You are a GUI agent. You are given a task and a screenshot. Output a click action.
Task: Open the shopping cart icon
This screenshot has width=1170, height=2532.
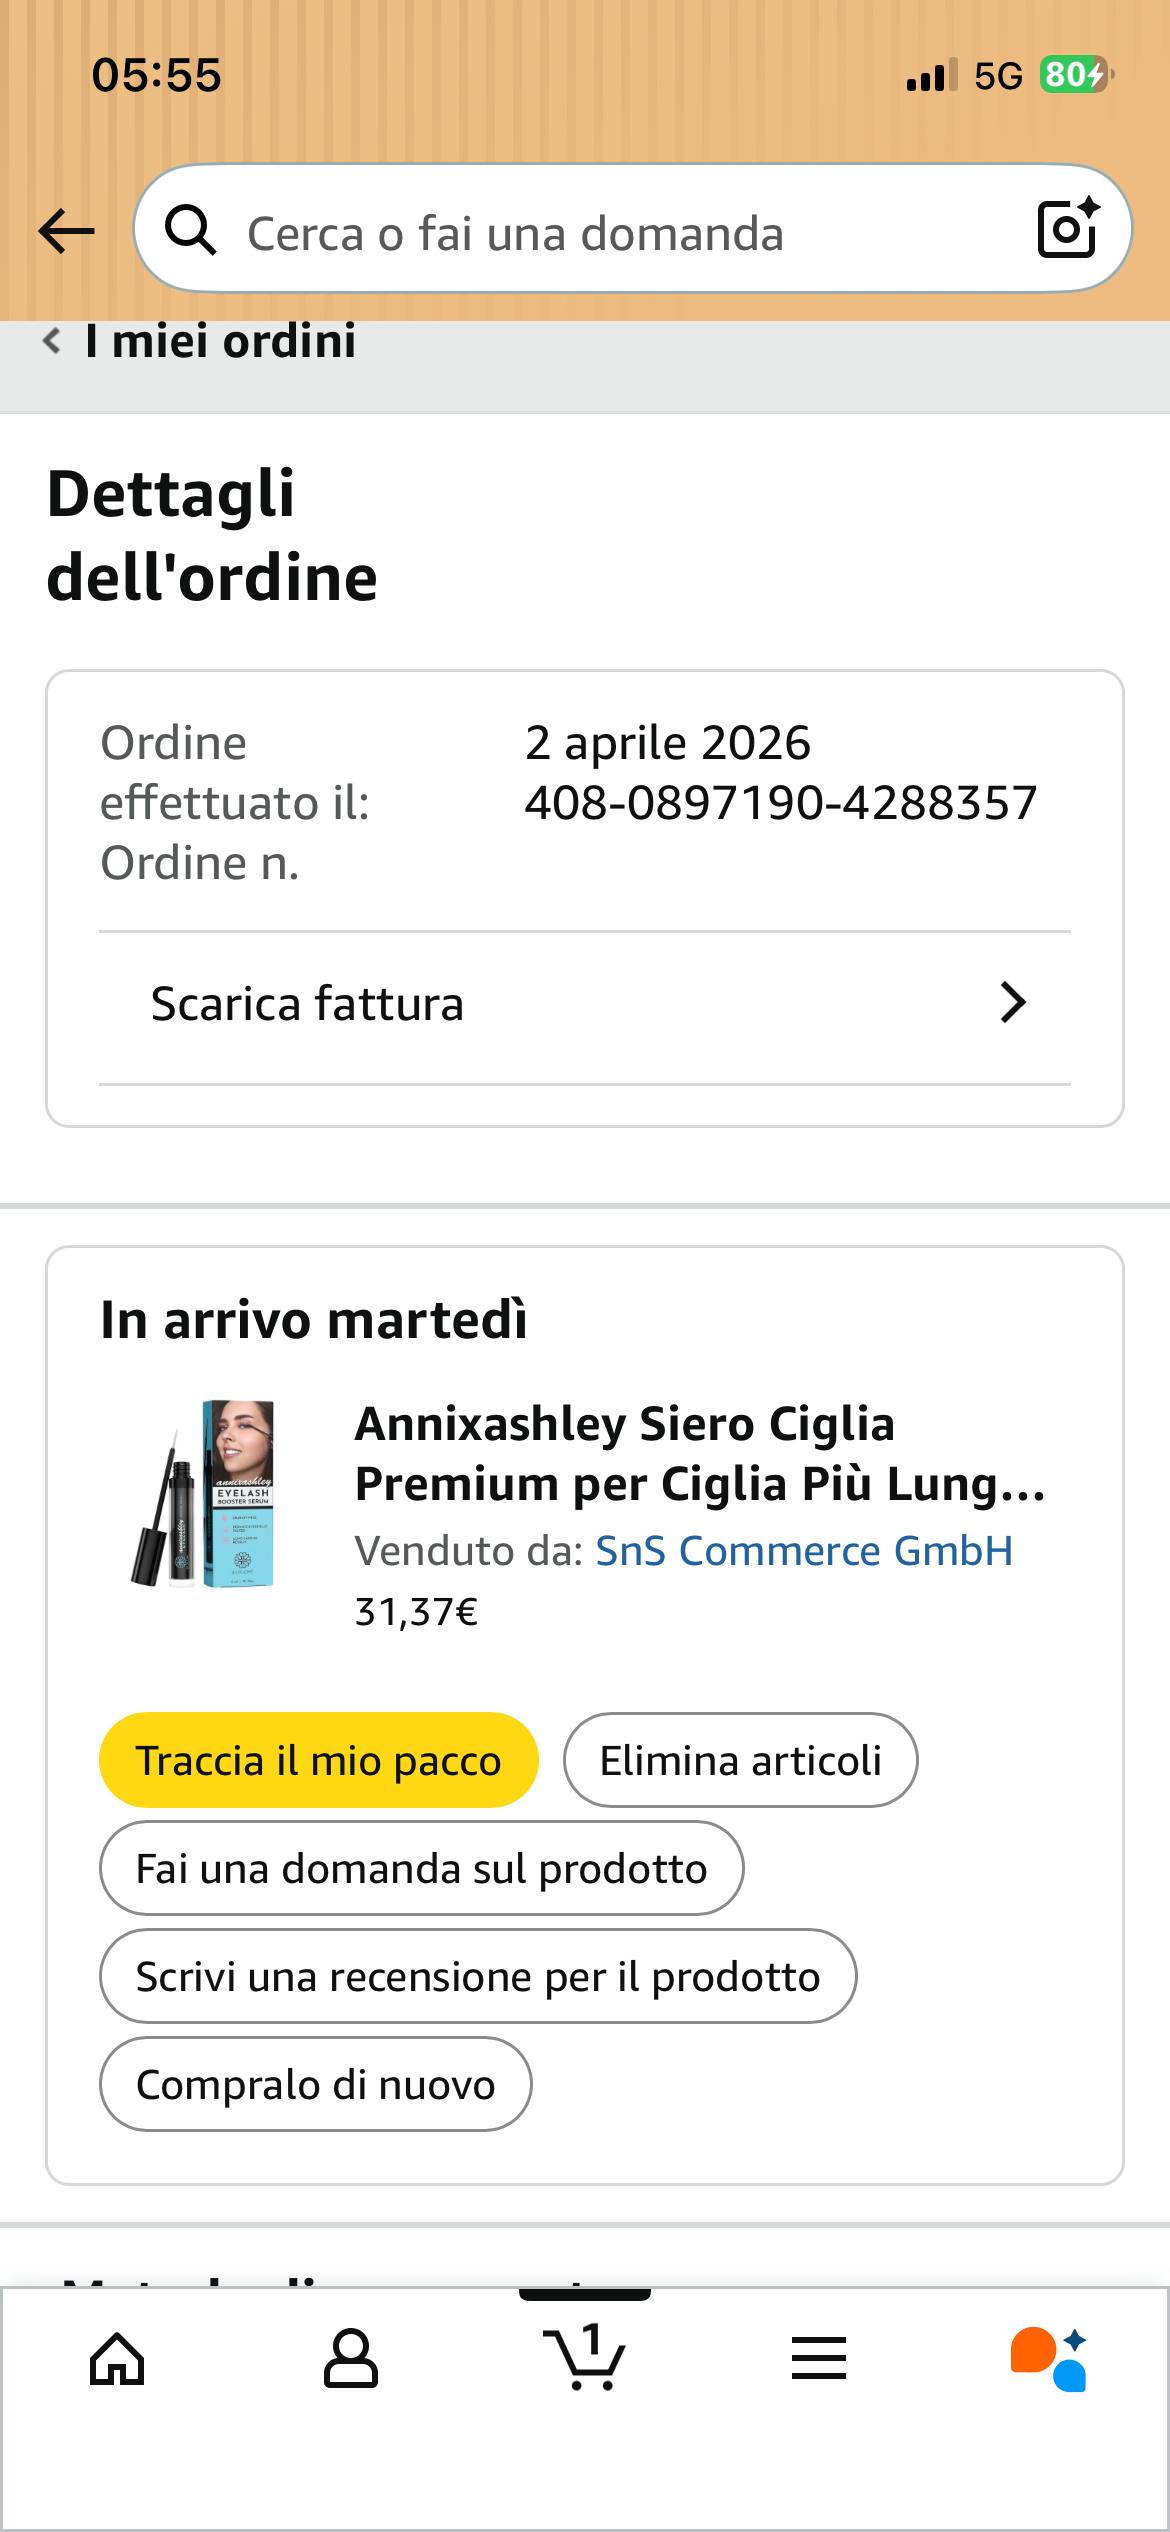tap(585, 2358)
